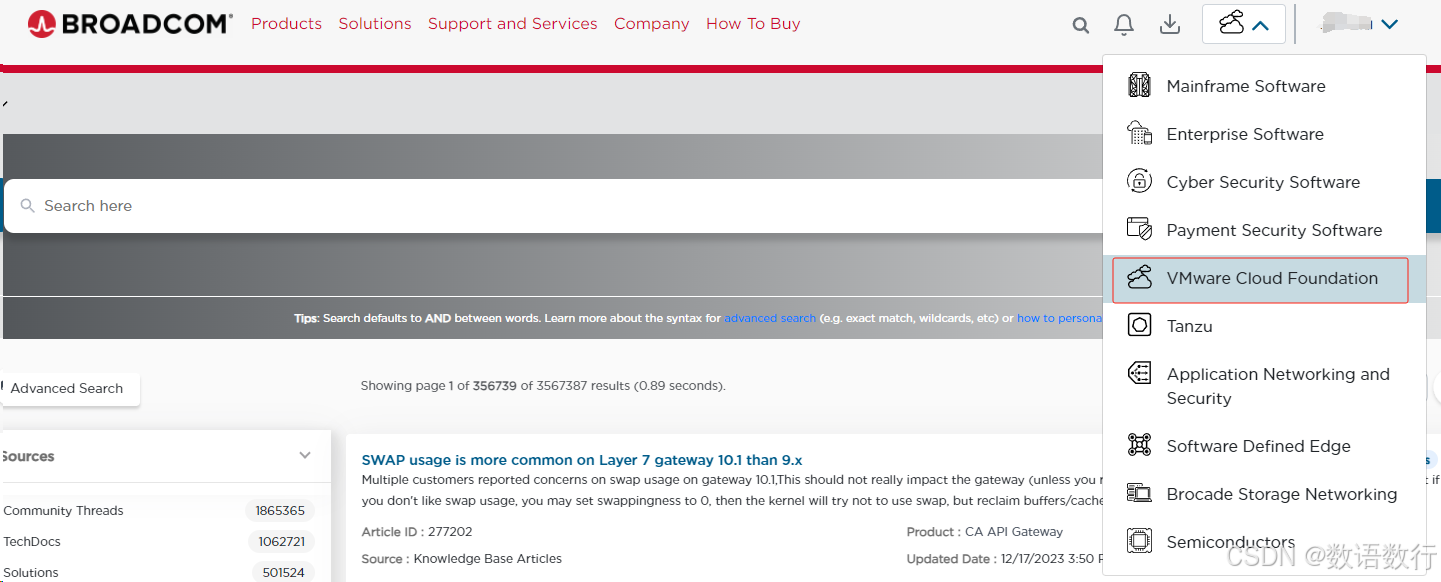
Task: Click the Community Threads count 1865365
Action: click(x=280, y=510)
